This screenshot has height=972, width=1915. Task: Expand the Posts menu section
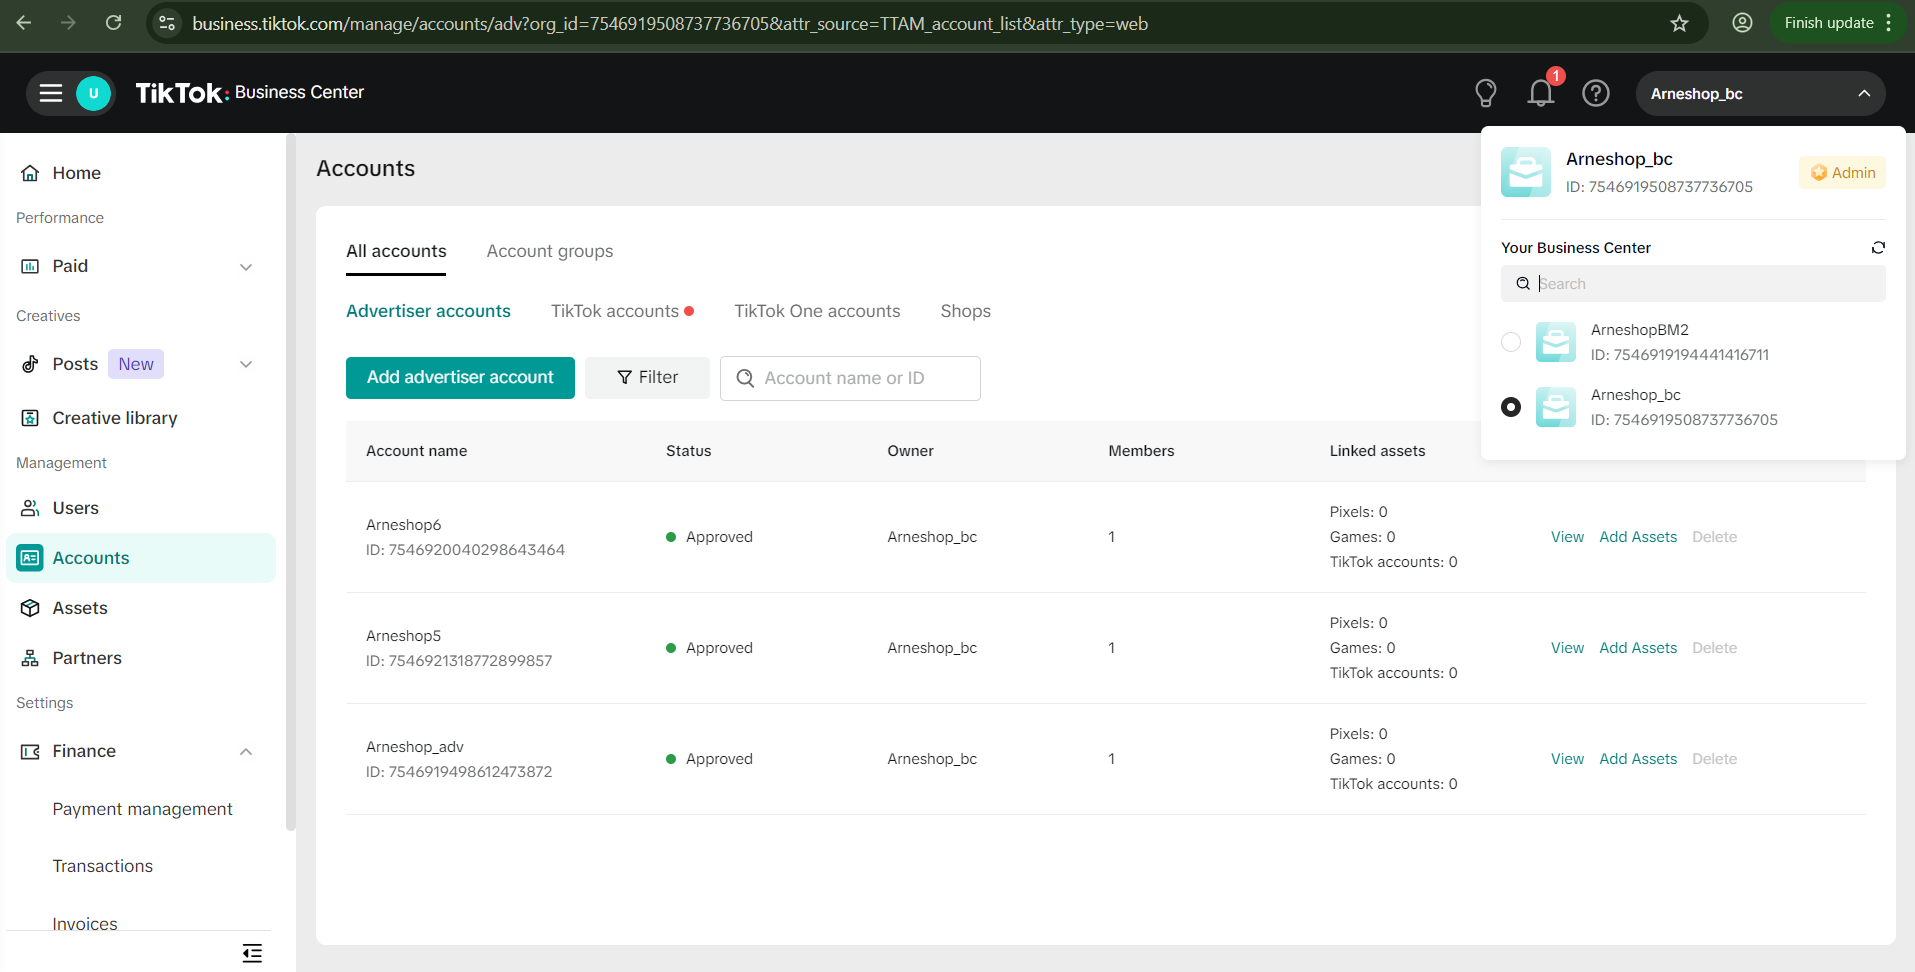click(x=246, y=365)
